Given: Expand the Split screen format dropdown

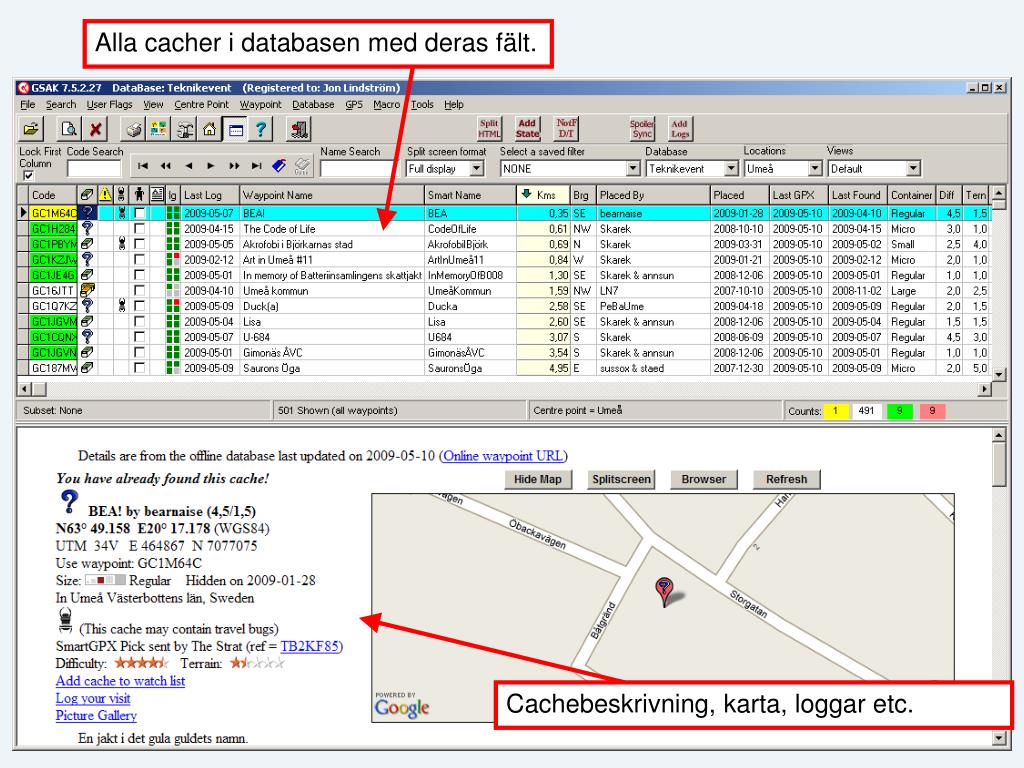Looking at the screenshot, I should pos(477,168).
